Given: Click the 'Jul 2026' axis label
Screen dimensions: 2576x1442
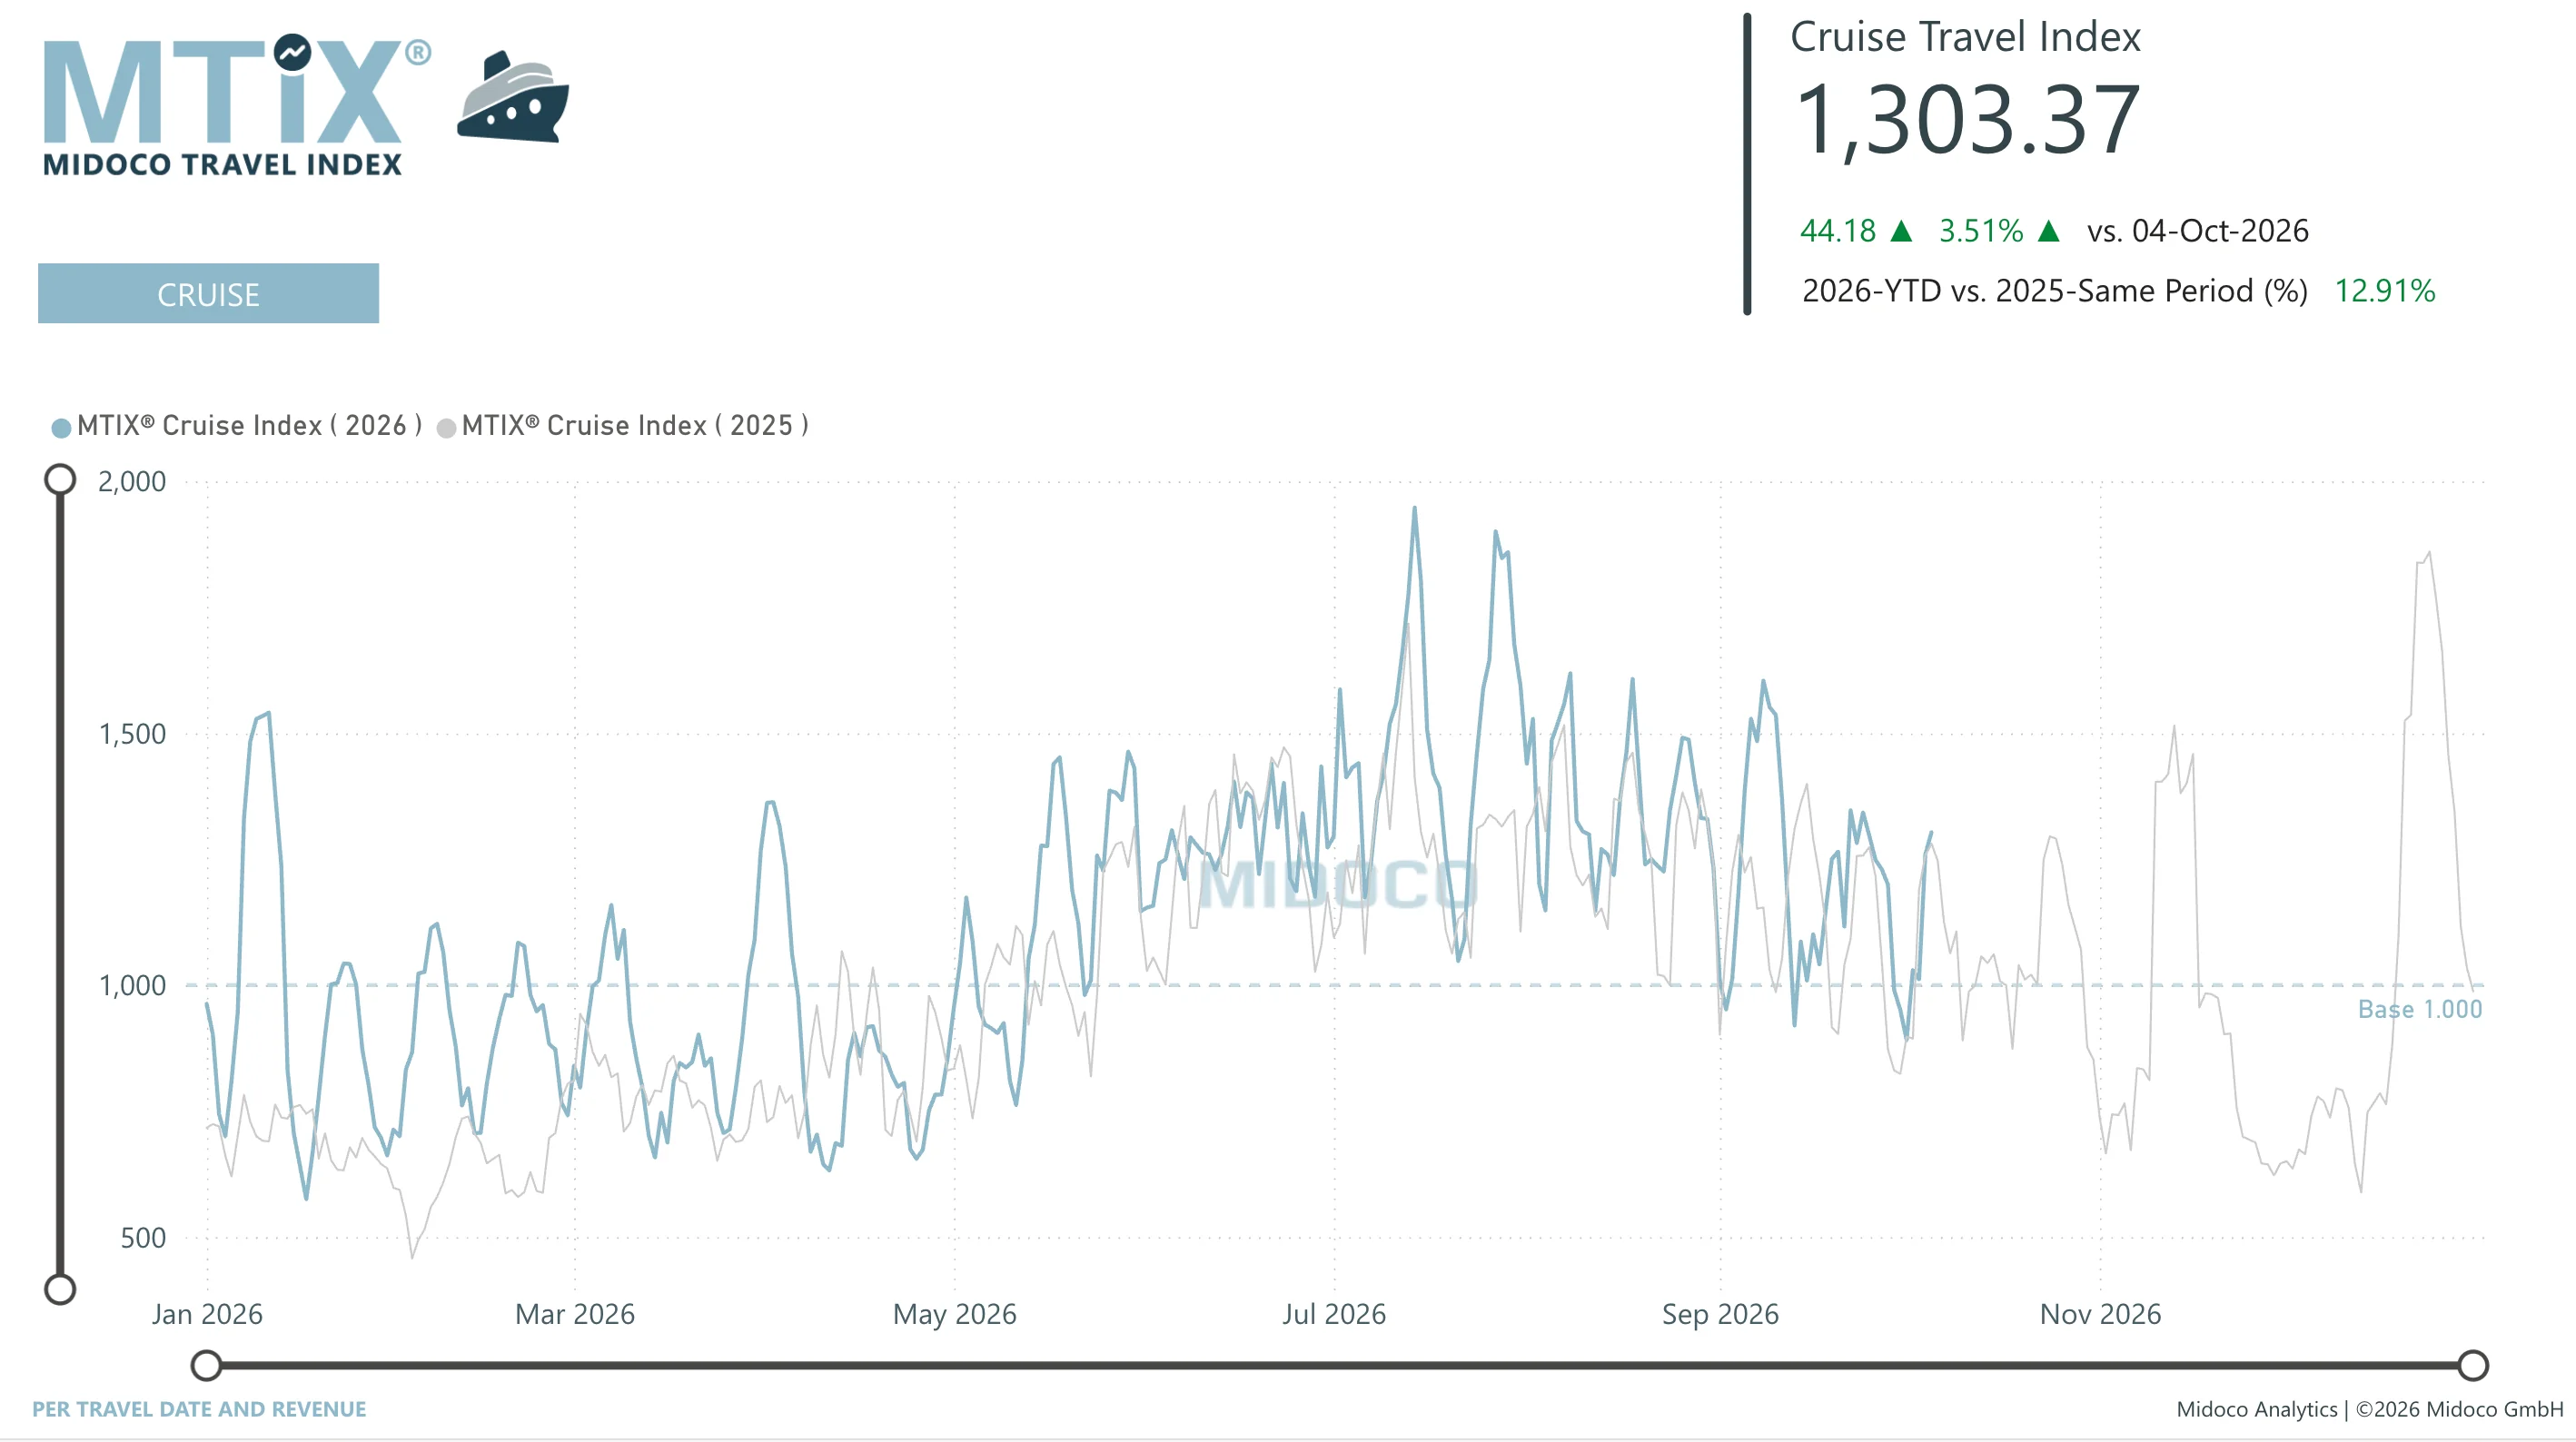Looking at the screenshot, I should pos(1334,1315).
